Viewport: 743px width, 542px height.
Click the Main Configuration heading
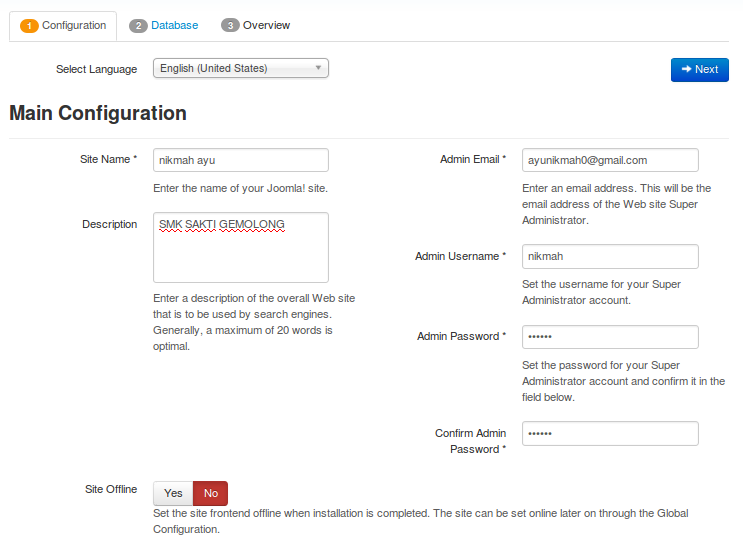(x=98, y=113)
